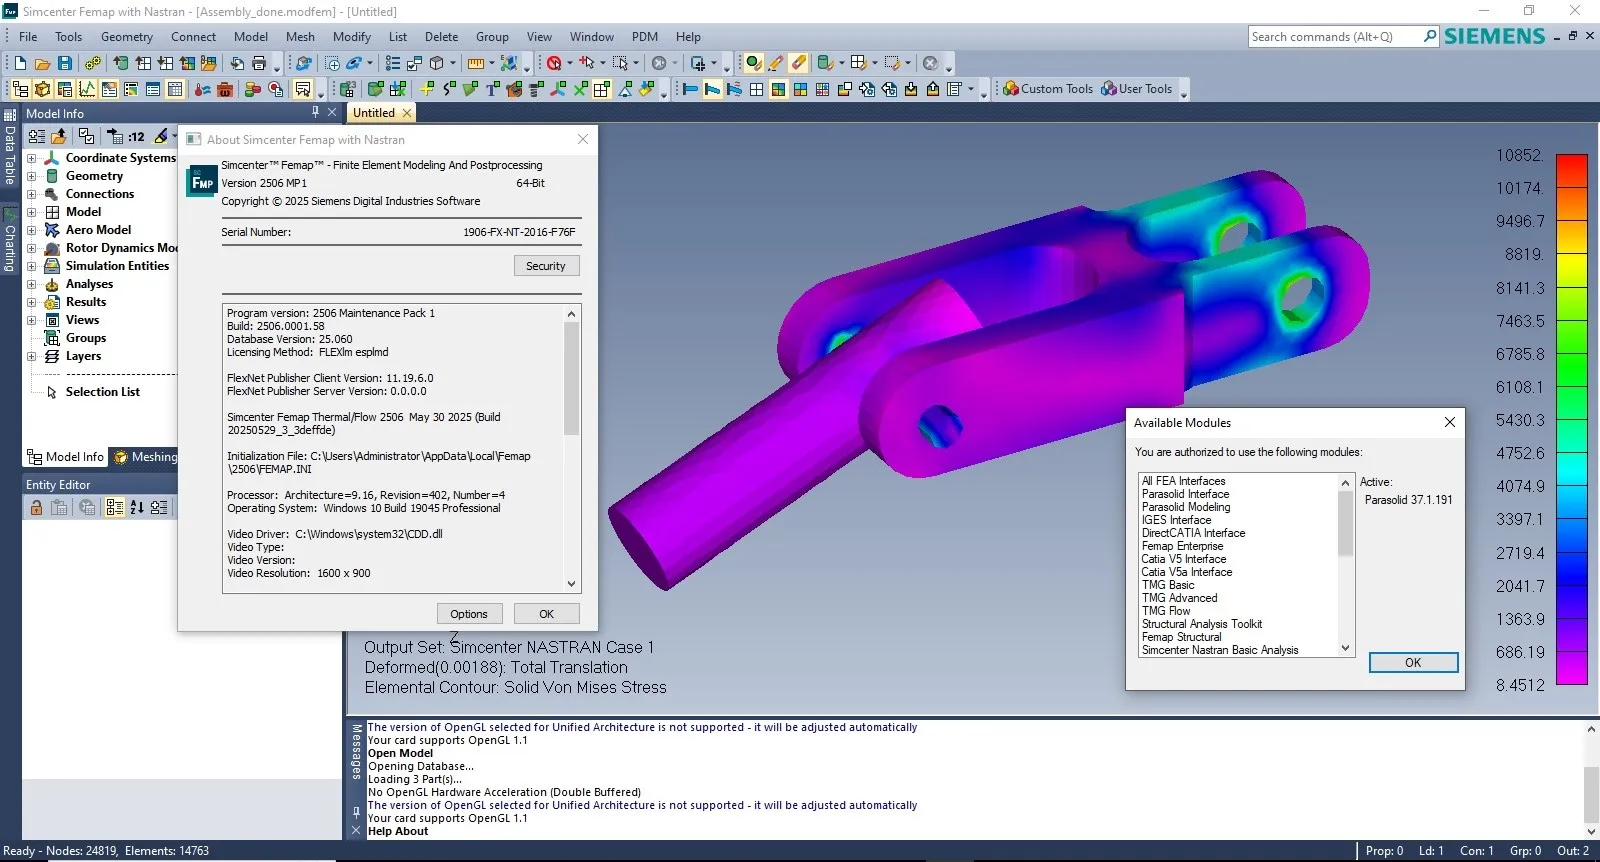Expand the Layers tree node
This screenshot has height=862, width=1600.
(32, 356)
